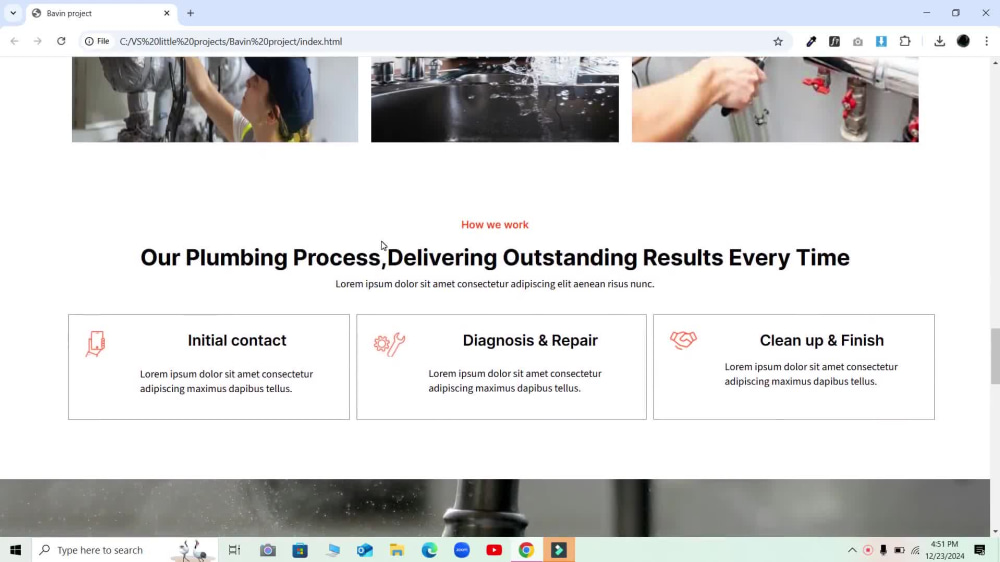Click the female plumber photo thumbnail

[x=215, y=100]
